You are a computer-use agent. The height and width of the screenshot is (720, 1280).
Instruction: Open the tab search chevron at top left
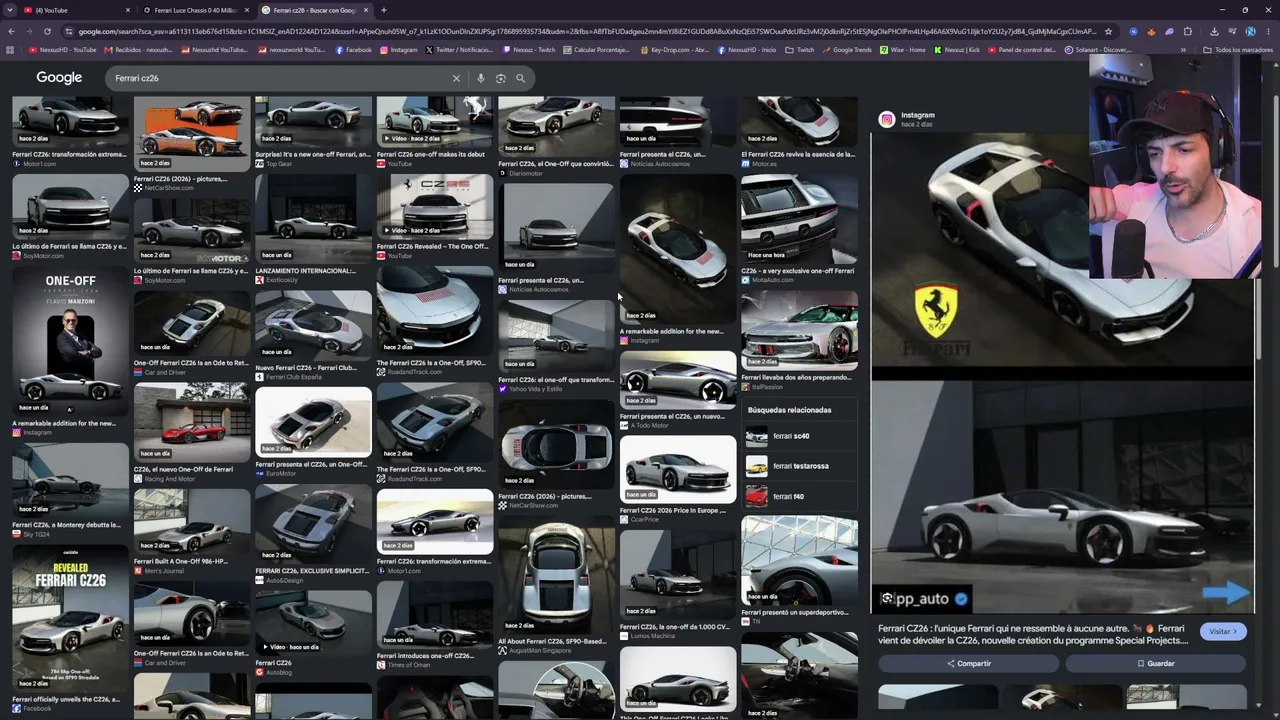pyautogui.click(x=9, y=10)
